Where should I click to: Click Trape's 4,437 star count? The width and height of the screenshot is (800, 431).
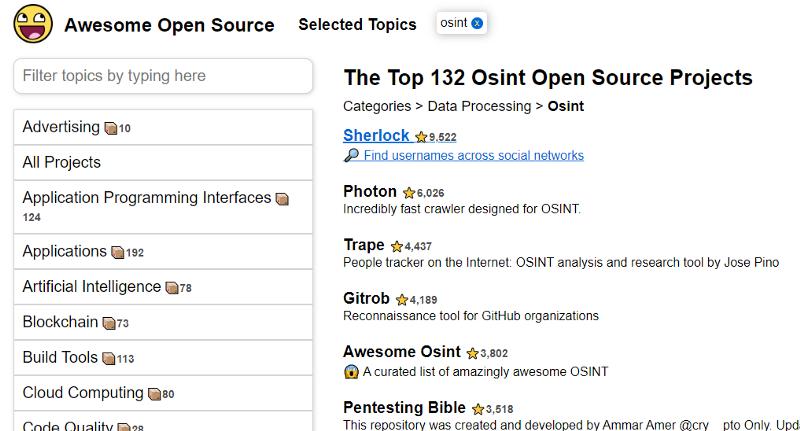418,247
